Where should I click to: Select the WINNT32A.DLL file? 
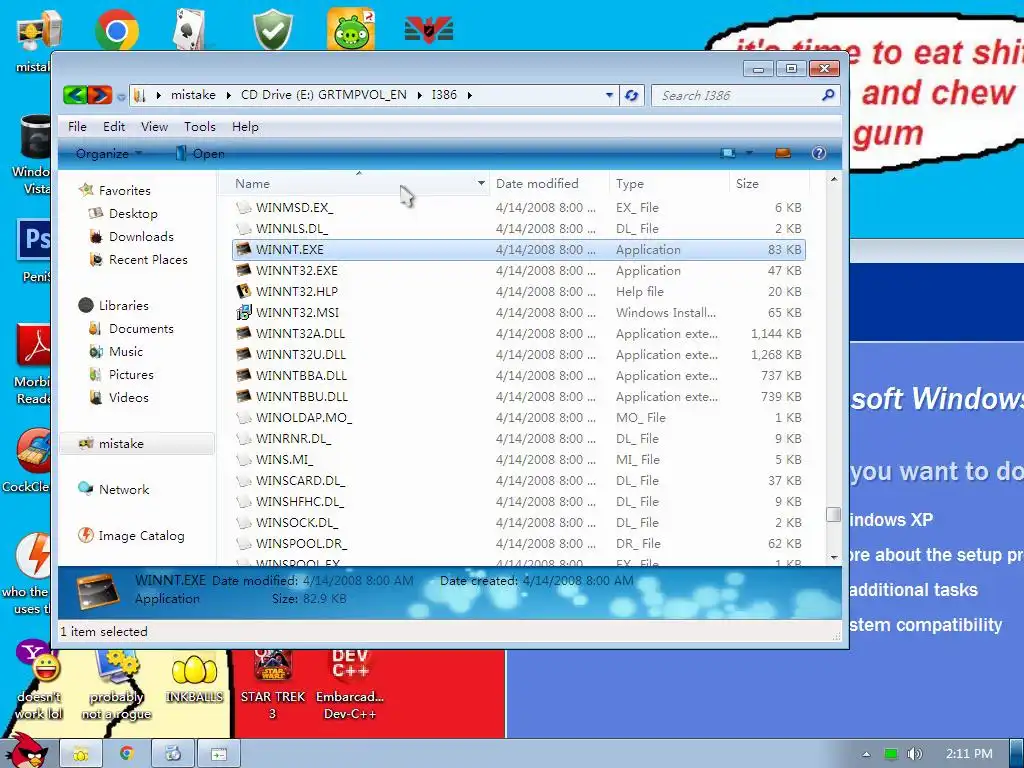tap(519, 333)
